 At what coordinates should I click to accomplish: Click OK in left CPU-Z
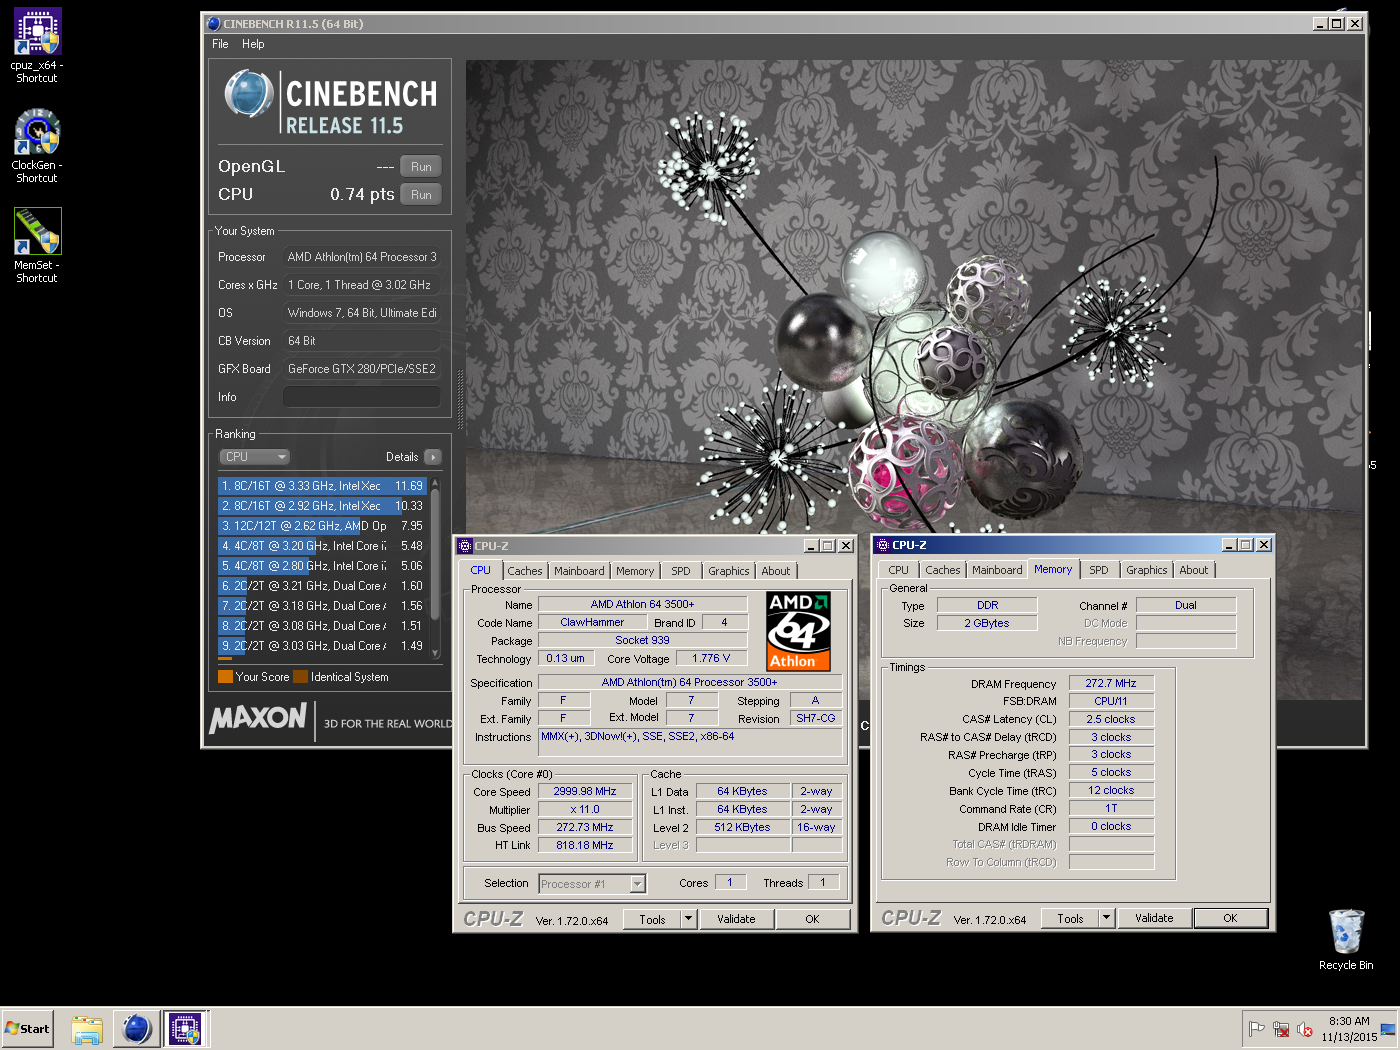tap(812, 919)
